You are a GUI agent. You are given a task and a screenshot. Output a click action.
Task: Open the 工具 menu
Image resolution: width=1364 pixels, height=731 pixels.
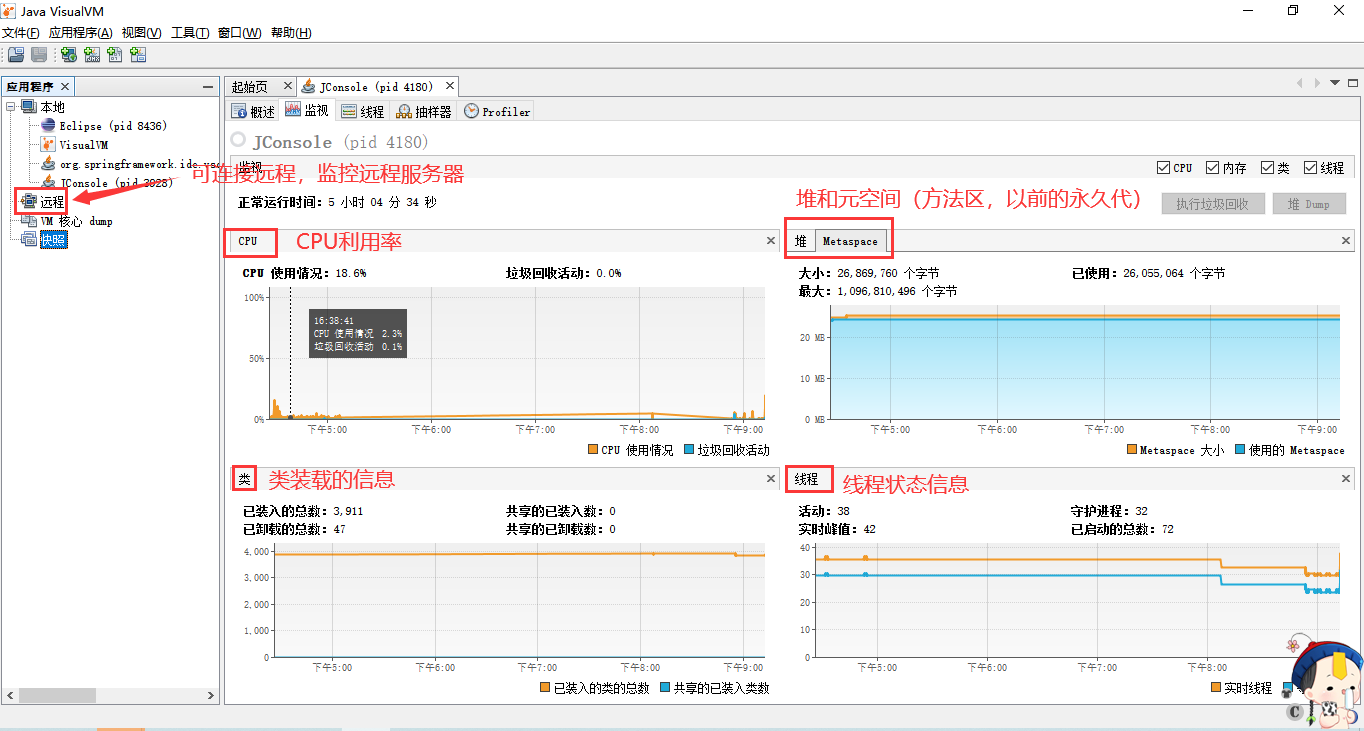(190, 33)
